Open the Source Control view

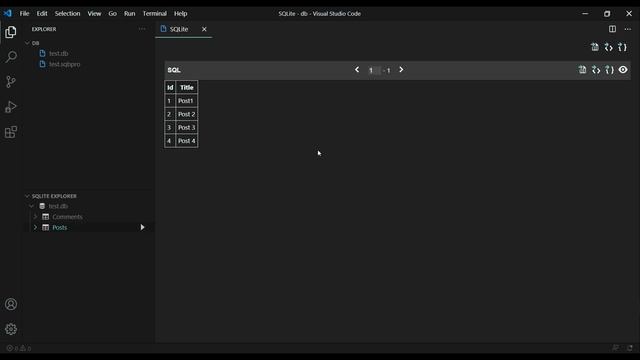tap(11, 82)
